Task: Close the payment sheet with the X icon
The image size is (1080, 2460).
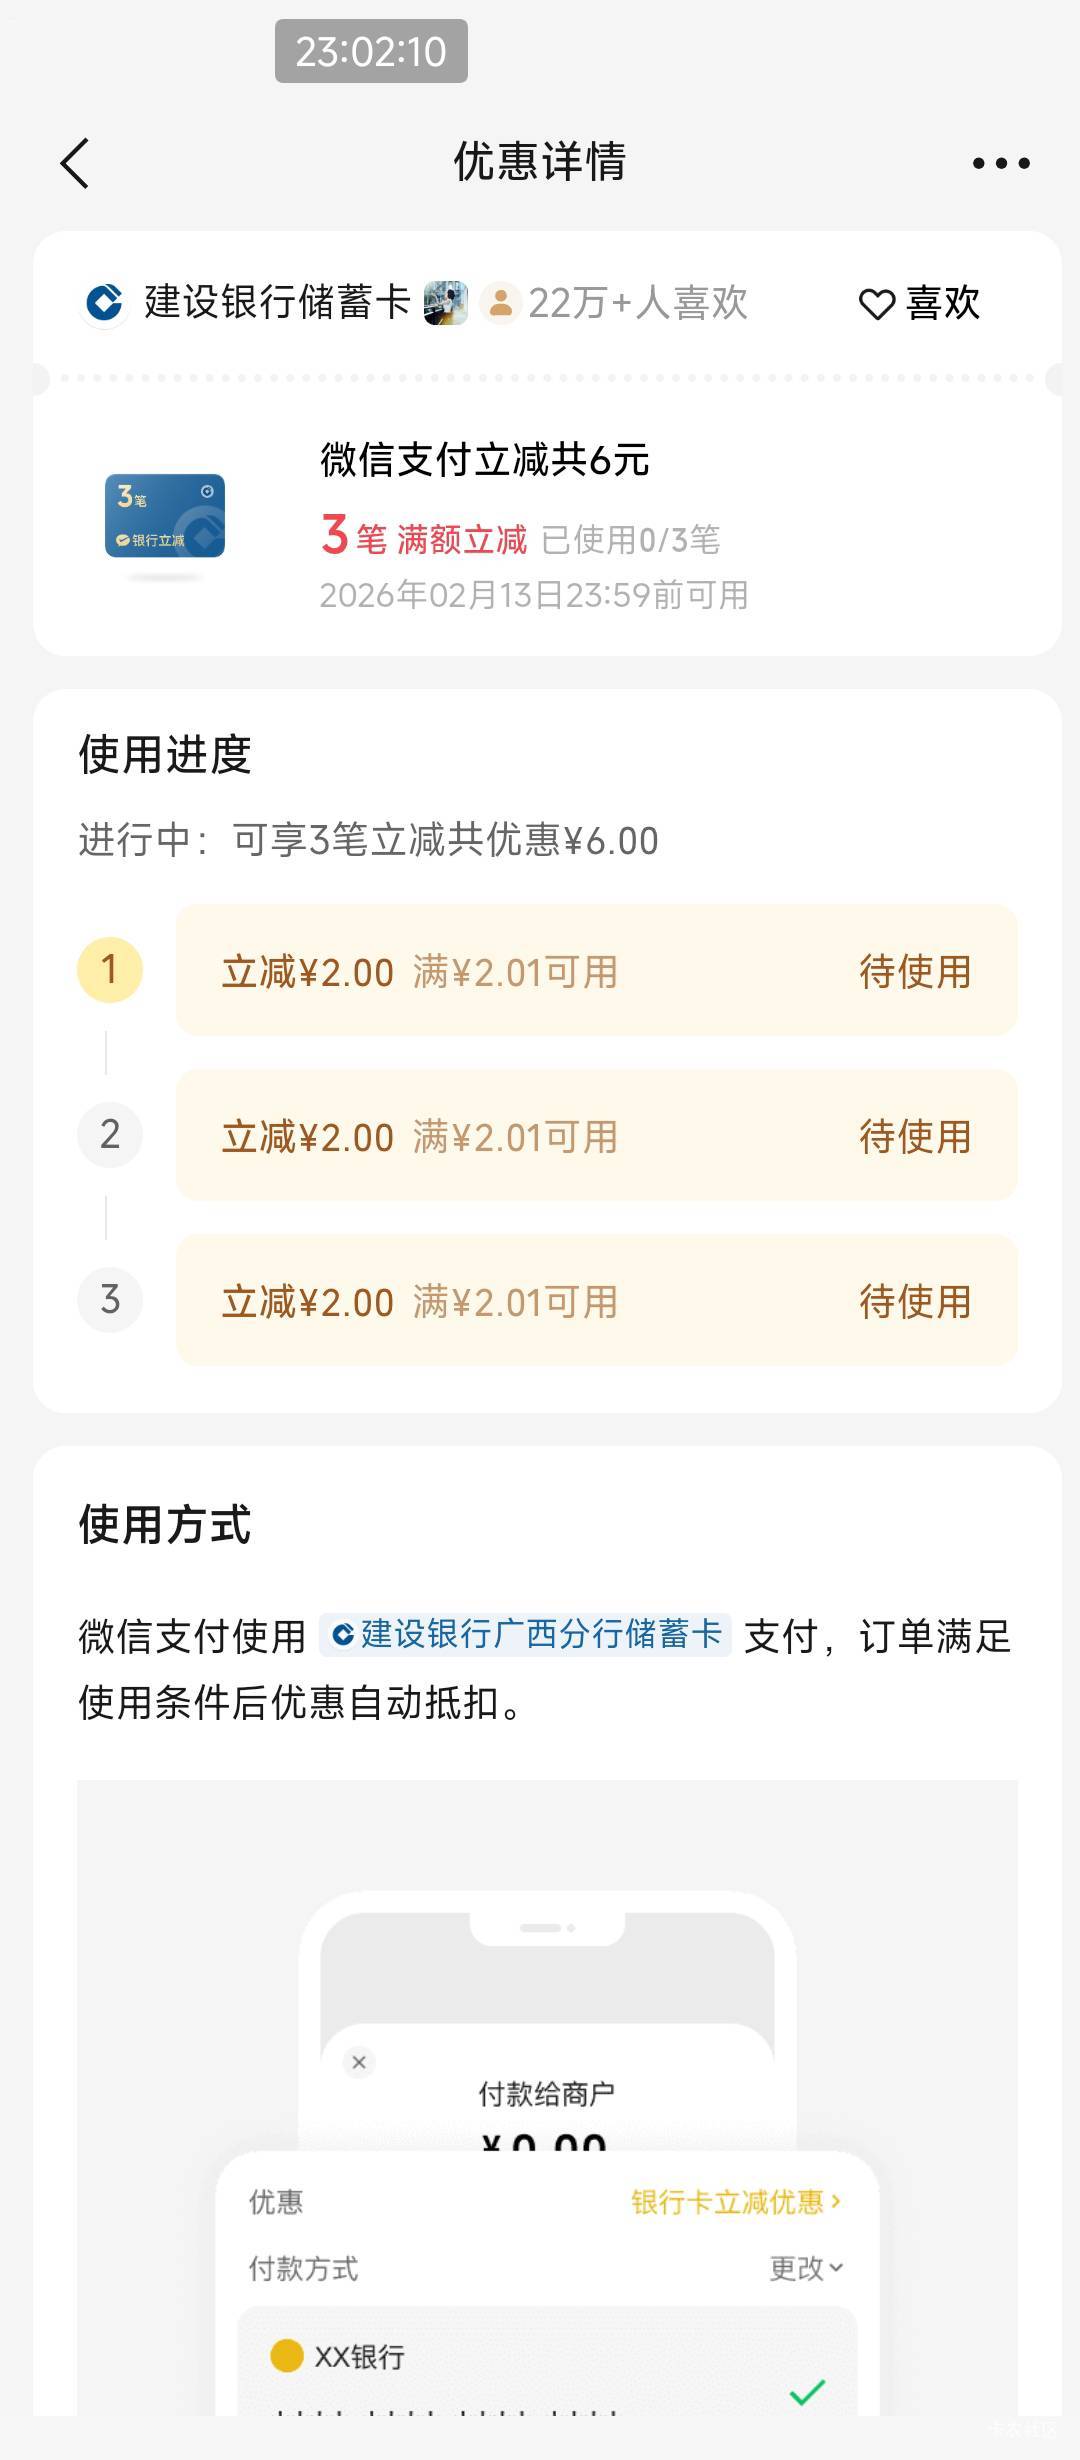Action: coord(359,2062)
